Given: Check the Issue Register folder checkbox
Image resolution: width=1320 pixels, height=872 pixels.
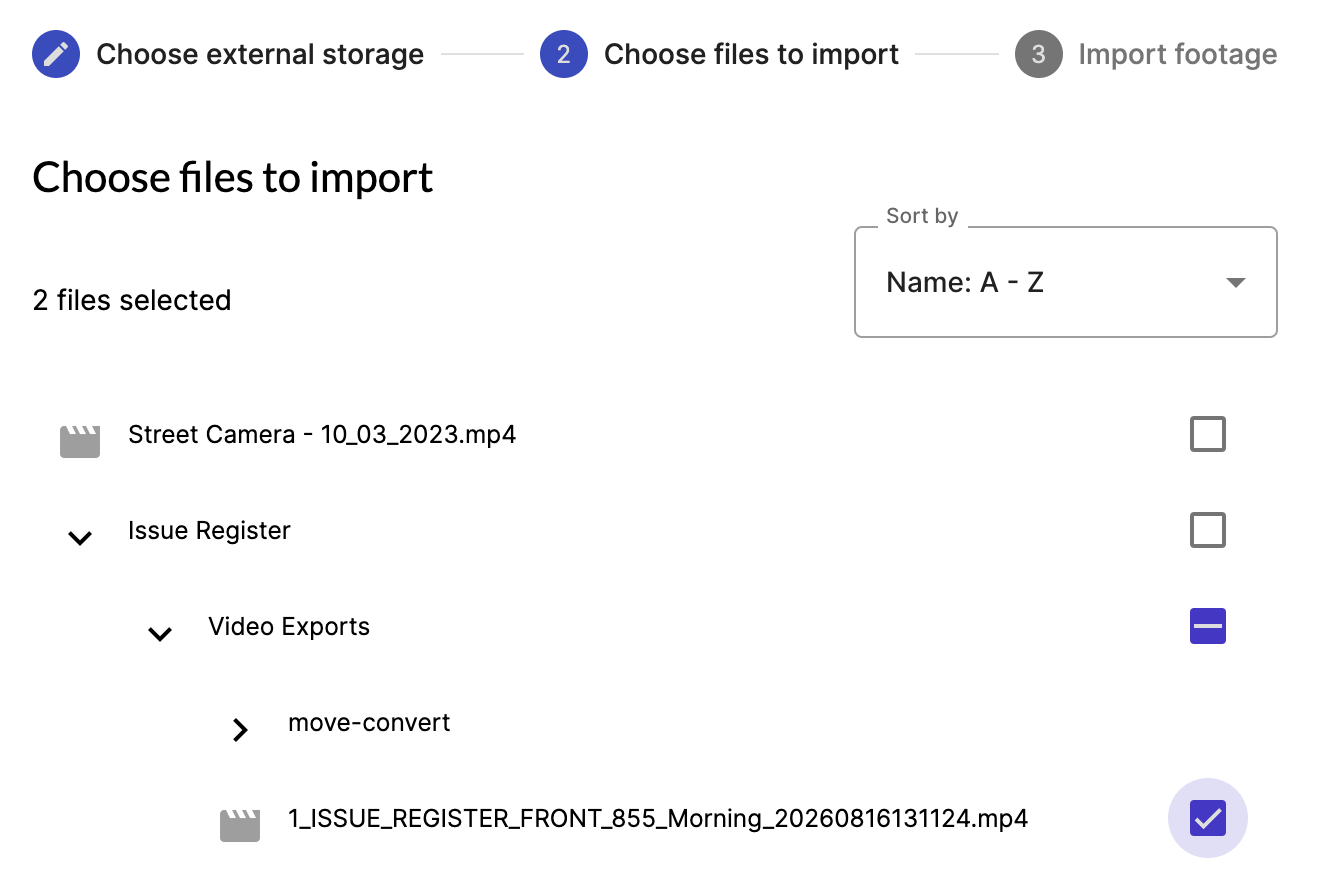Looking at the screenshot, I should click(1207, 530).
